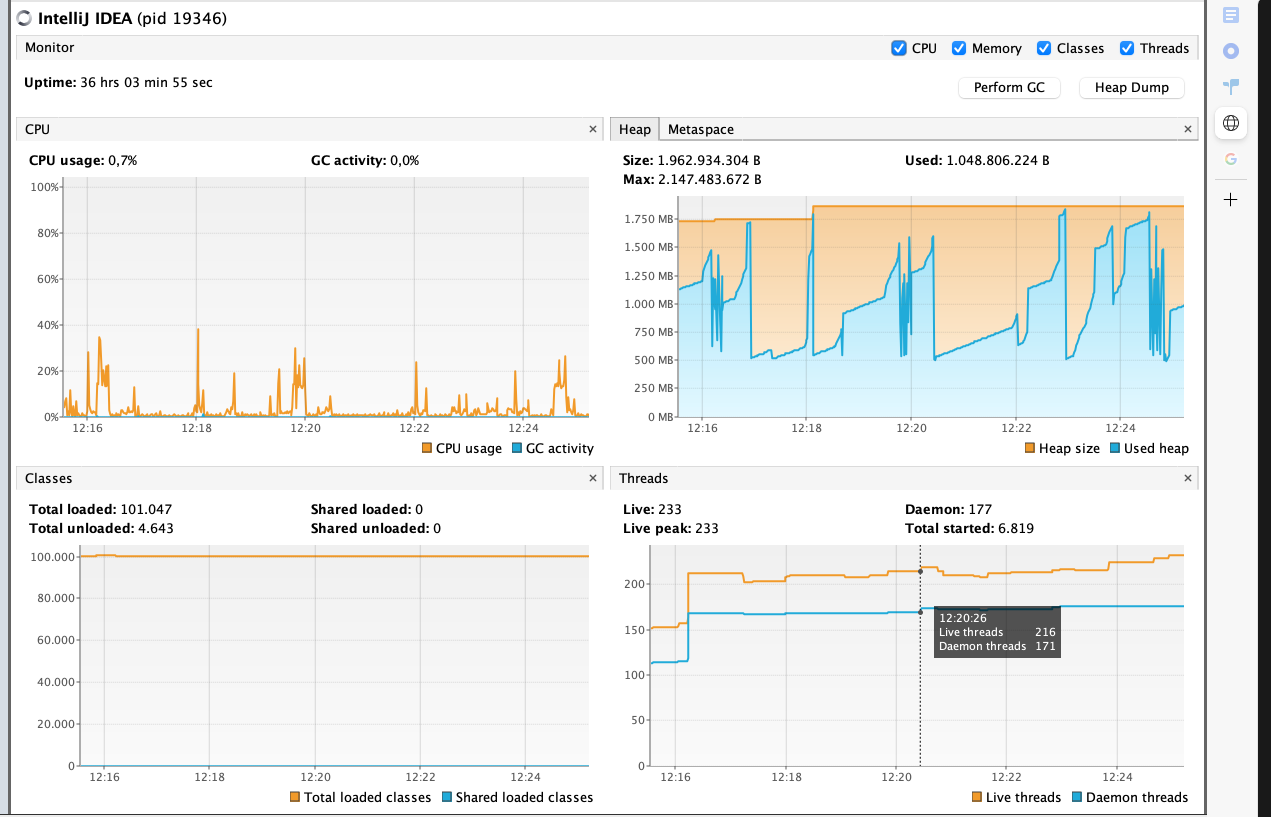1271x817 pixels.
Task: Click the blue circle icon in right sidebar
Action: pyautogui.click(x=1231, y=51)
